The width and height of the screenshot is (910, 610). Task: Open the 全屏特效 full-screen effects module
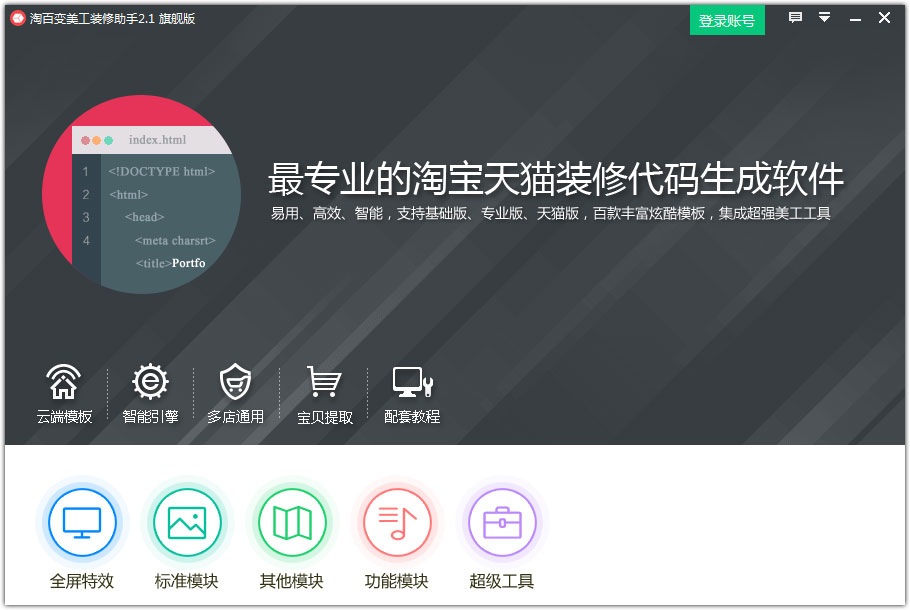coord(82,522)
